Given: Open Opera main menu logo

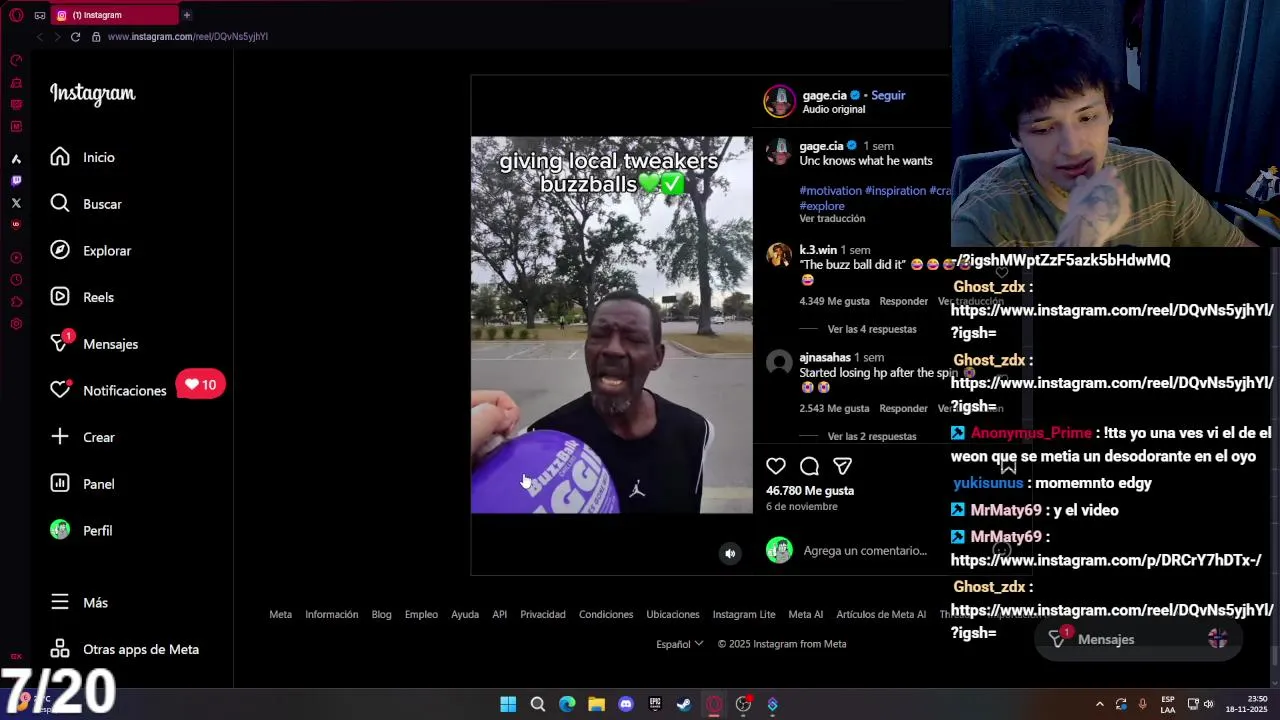Looking at the screenshot, I should pos(16,15).
